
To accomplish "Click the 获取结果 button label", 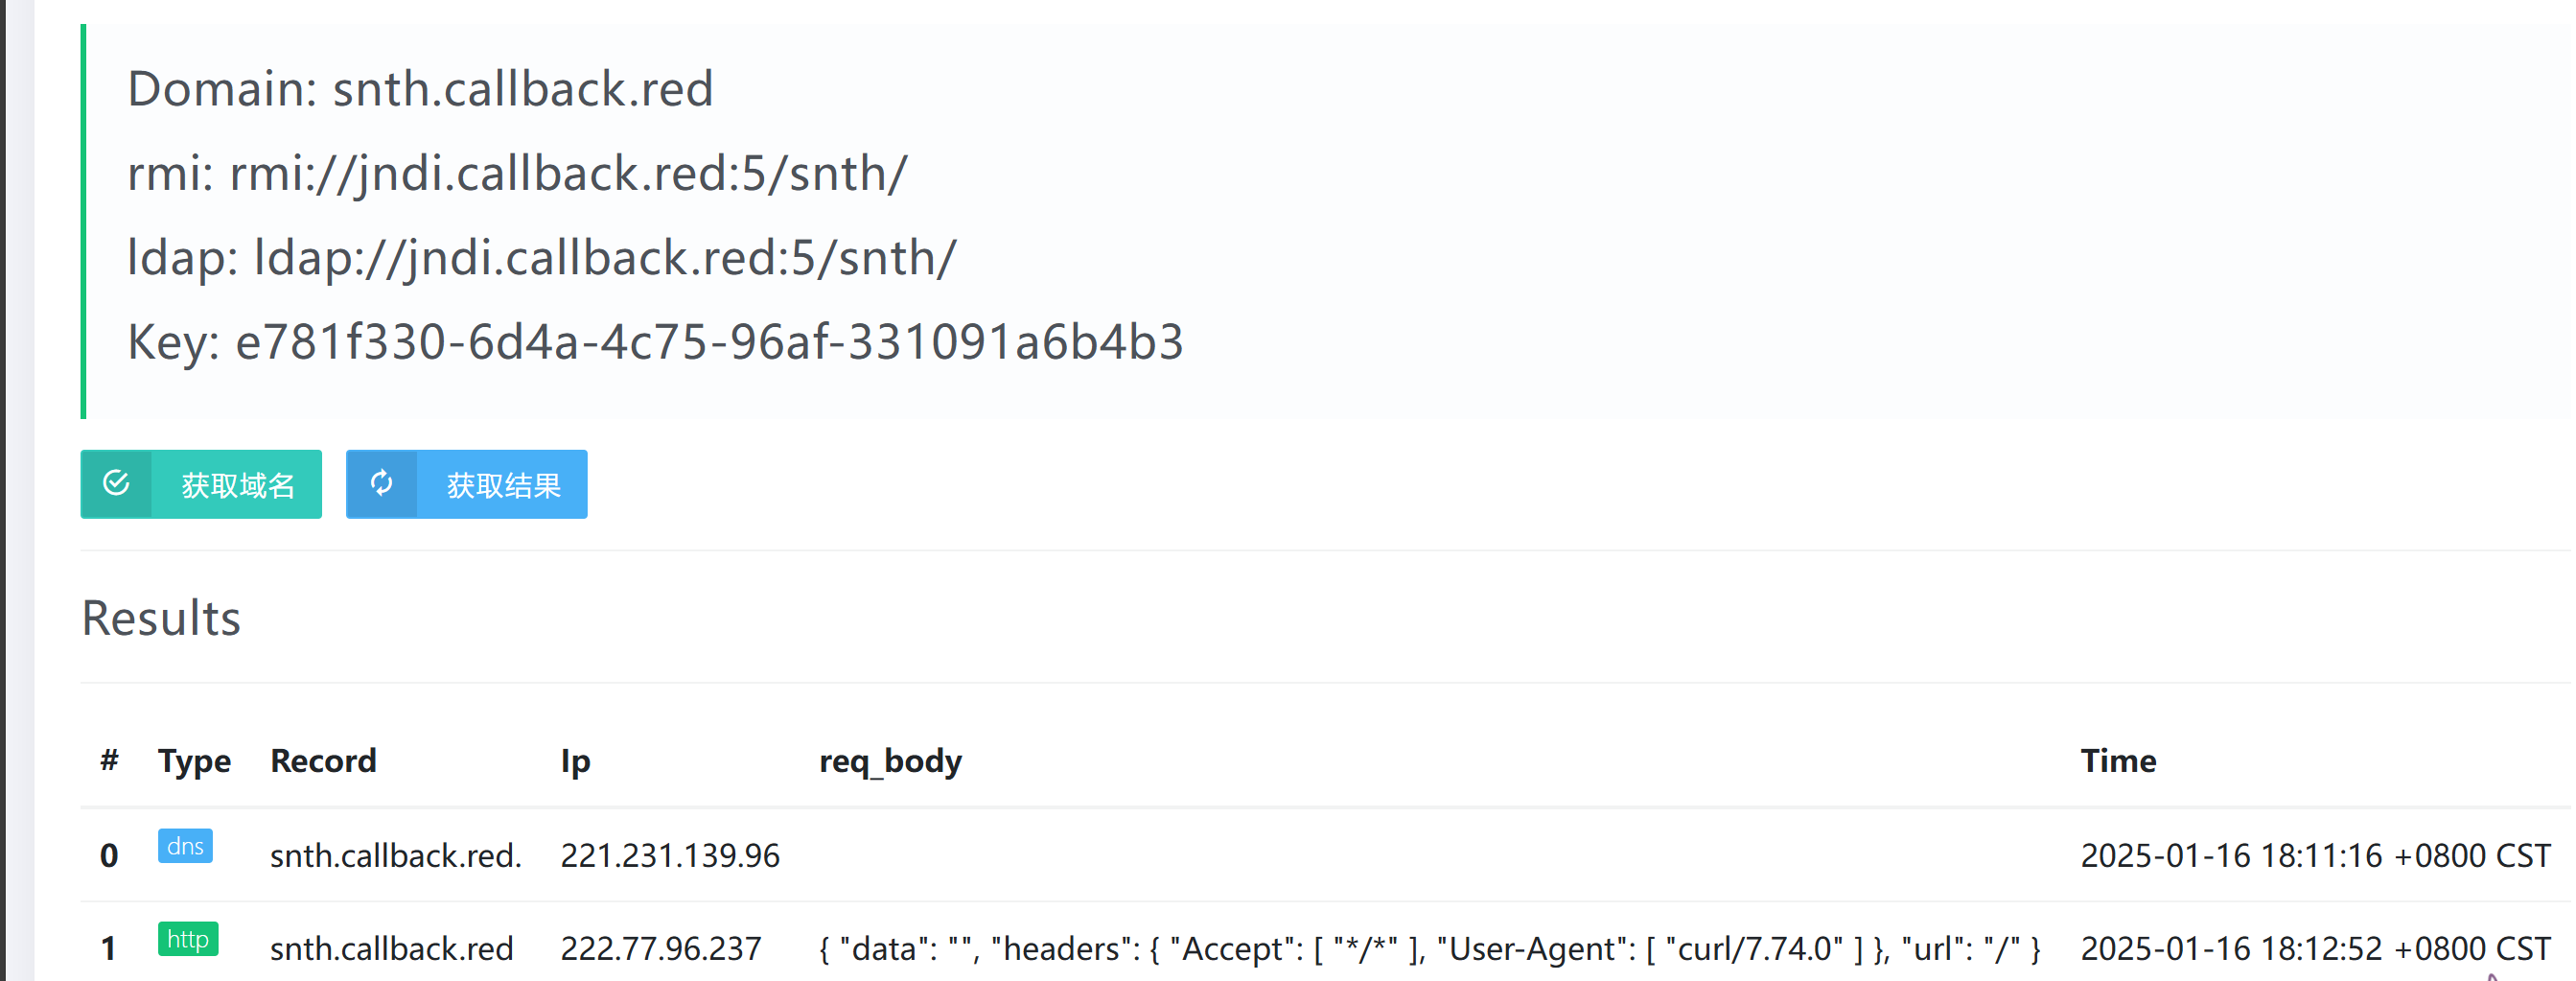I will (503, 486).
